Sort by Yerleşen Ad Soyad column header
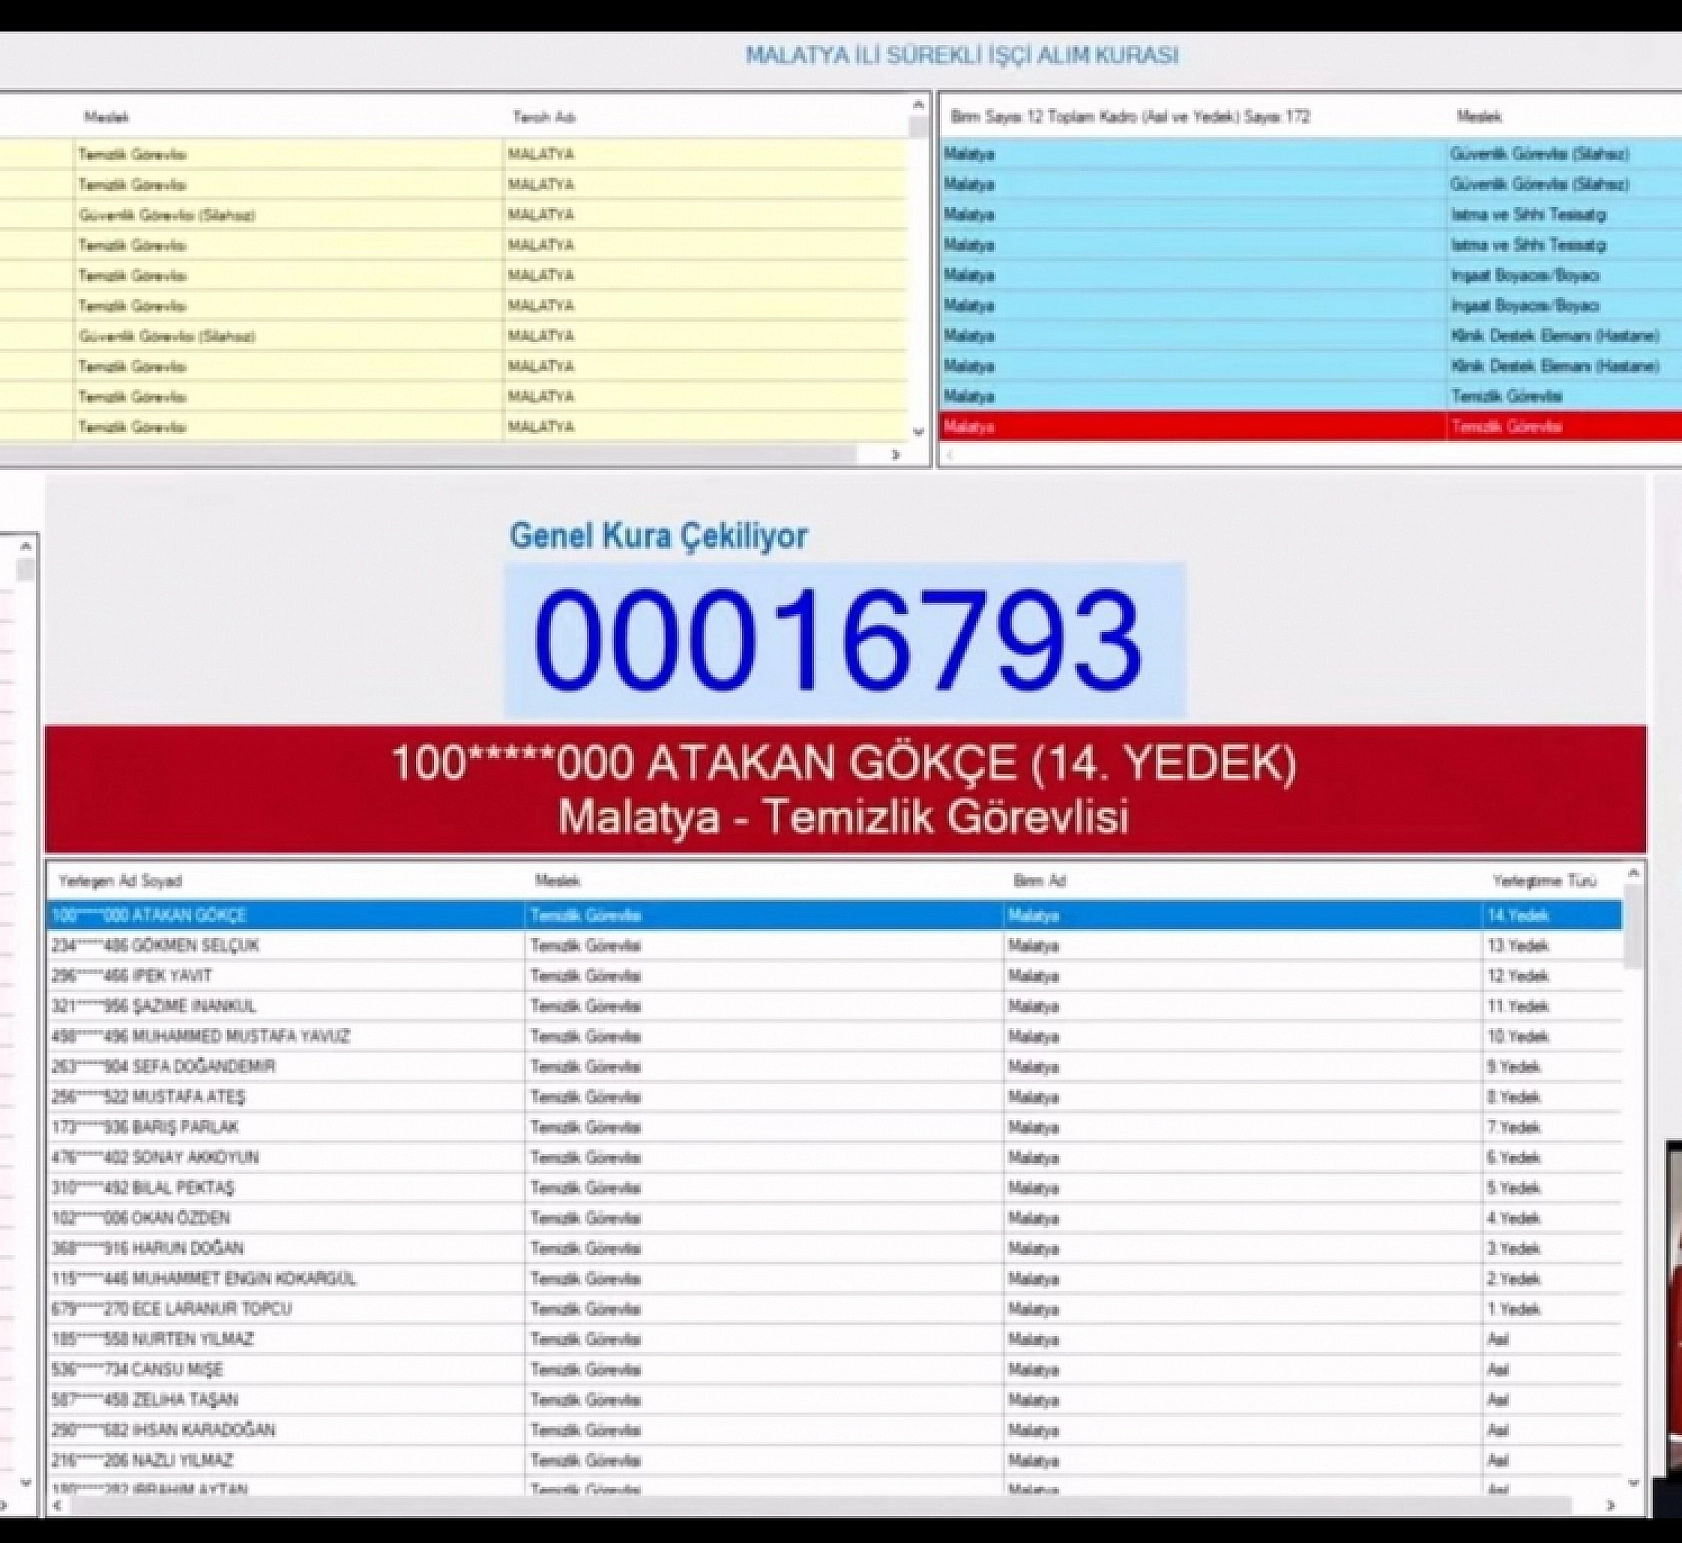 tap(120, 881)
